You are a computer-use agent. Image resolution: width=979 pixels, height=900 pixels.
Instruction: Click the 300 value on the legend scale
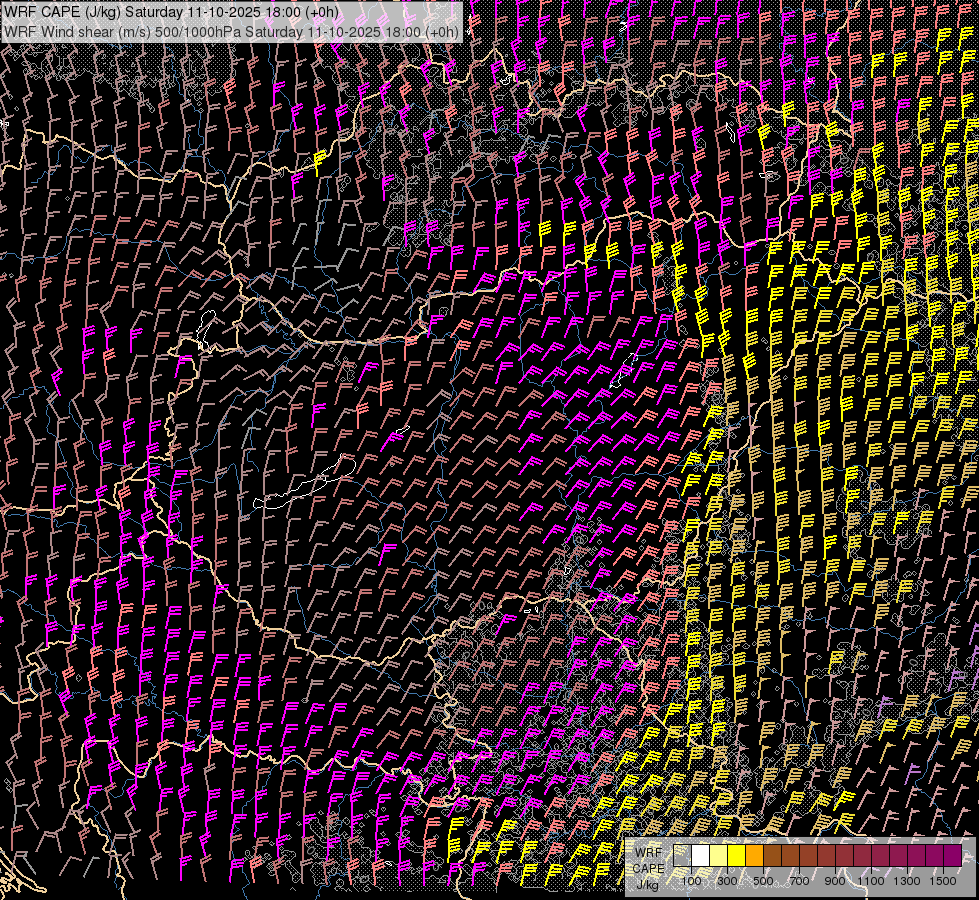click(x=727, y=881)
